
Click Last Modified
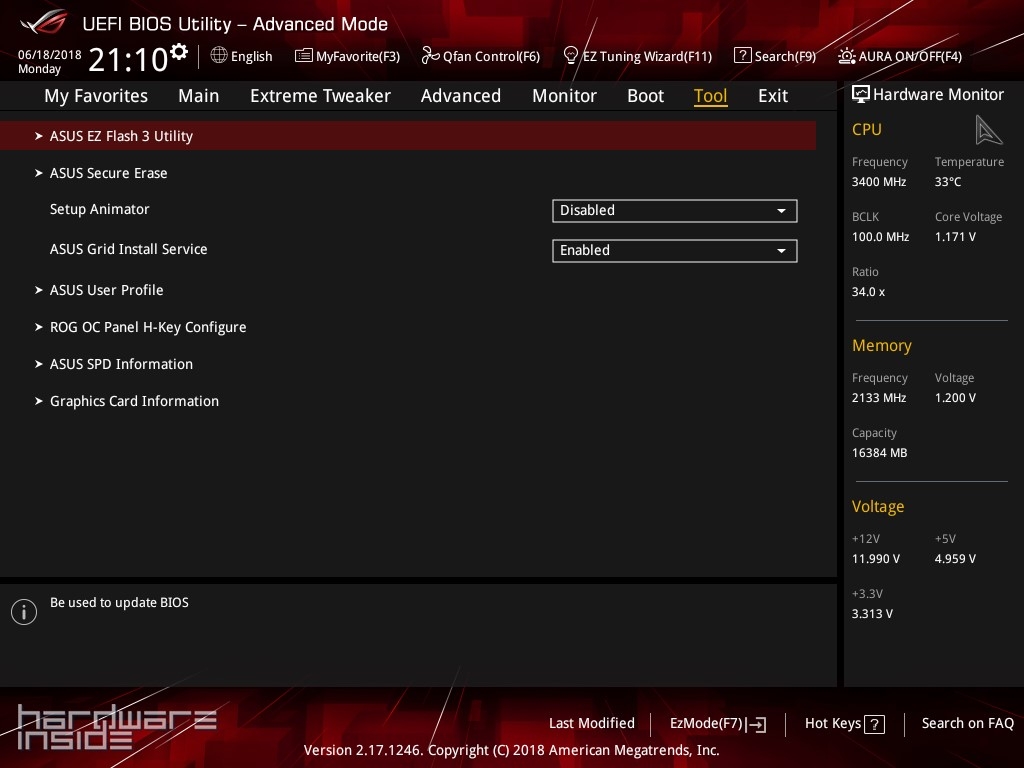tap(592, 724)
